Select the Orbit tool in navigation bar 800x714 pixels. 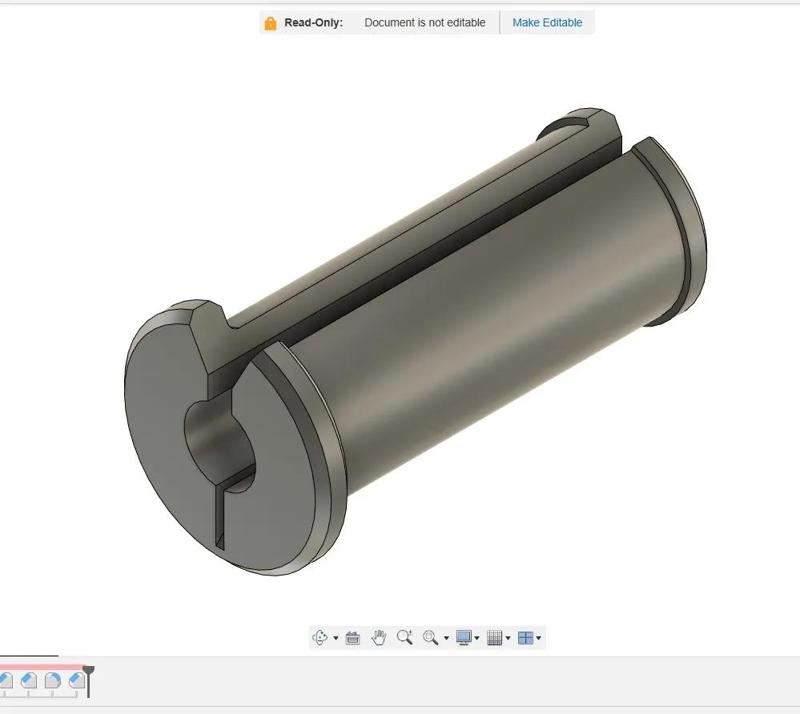click(320, 637)
